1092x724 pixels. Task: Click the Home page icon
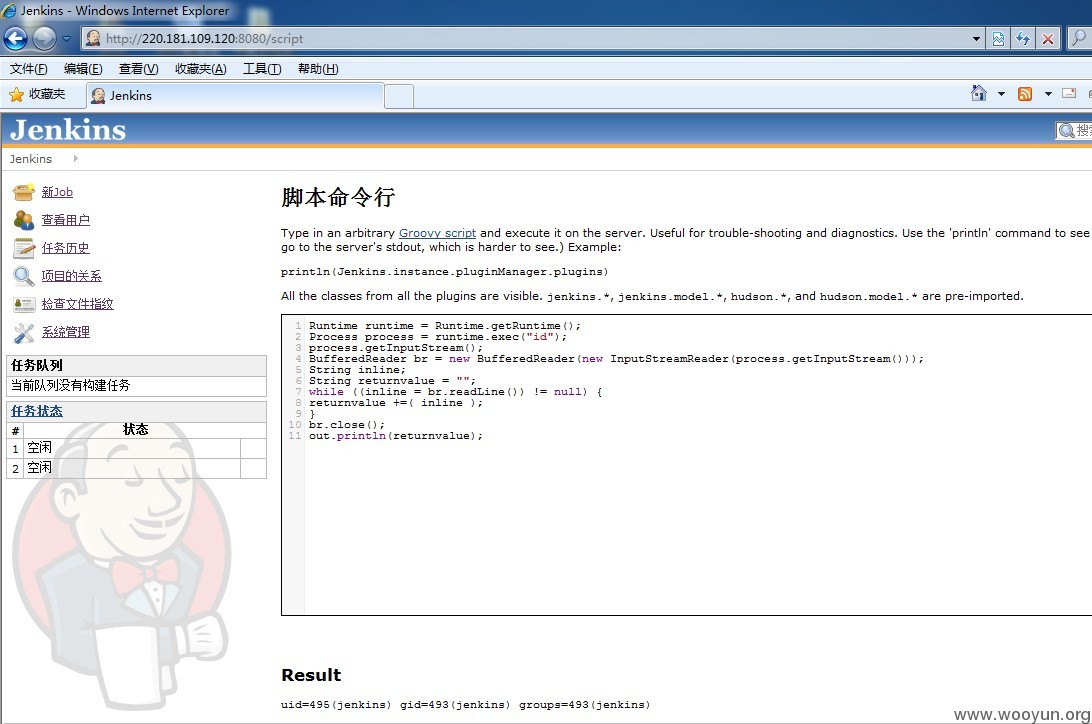pyautogui.click(x=978, y=93)
